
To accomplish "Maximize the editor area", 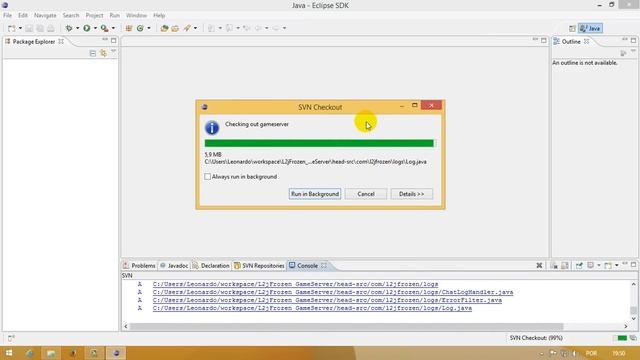I will coord(544,40).
